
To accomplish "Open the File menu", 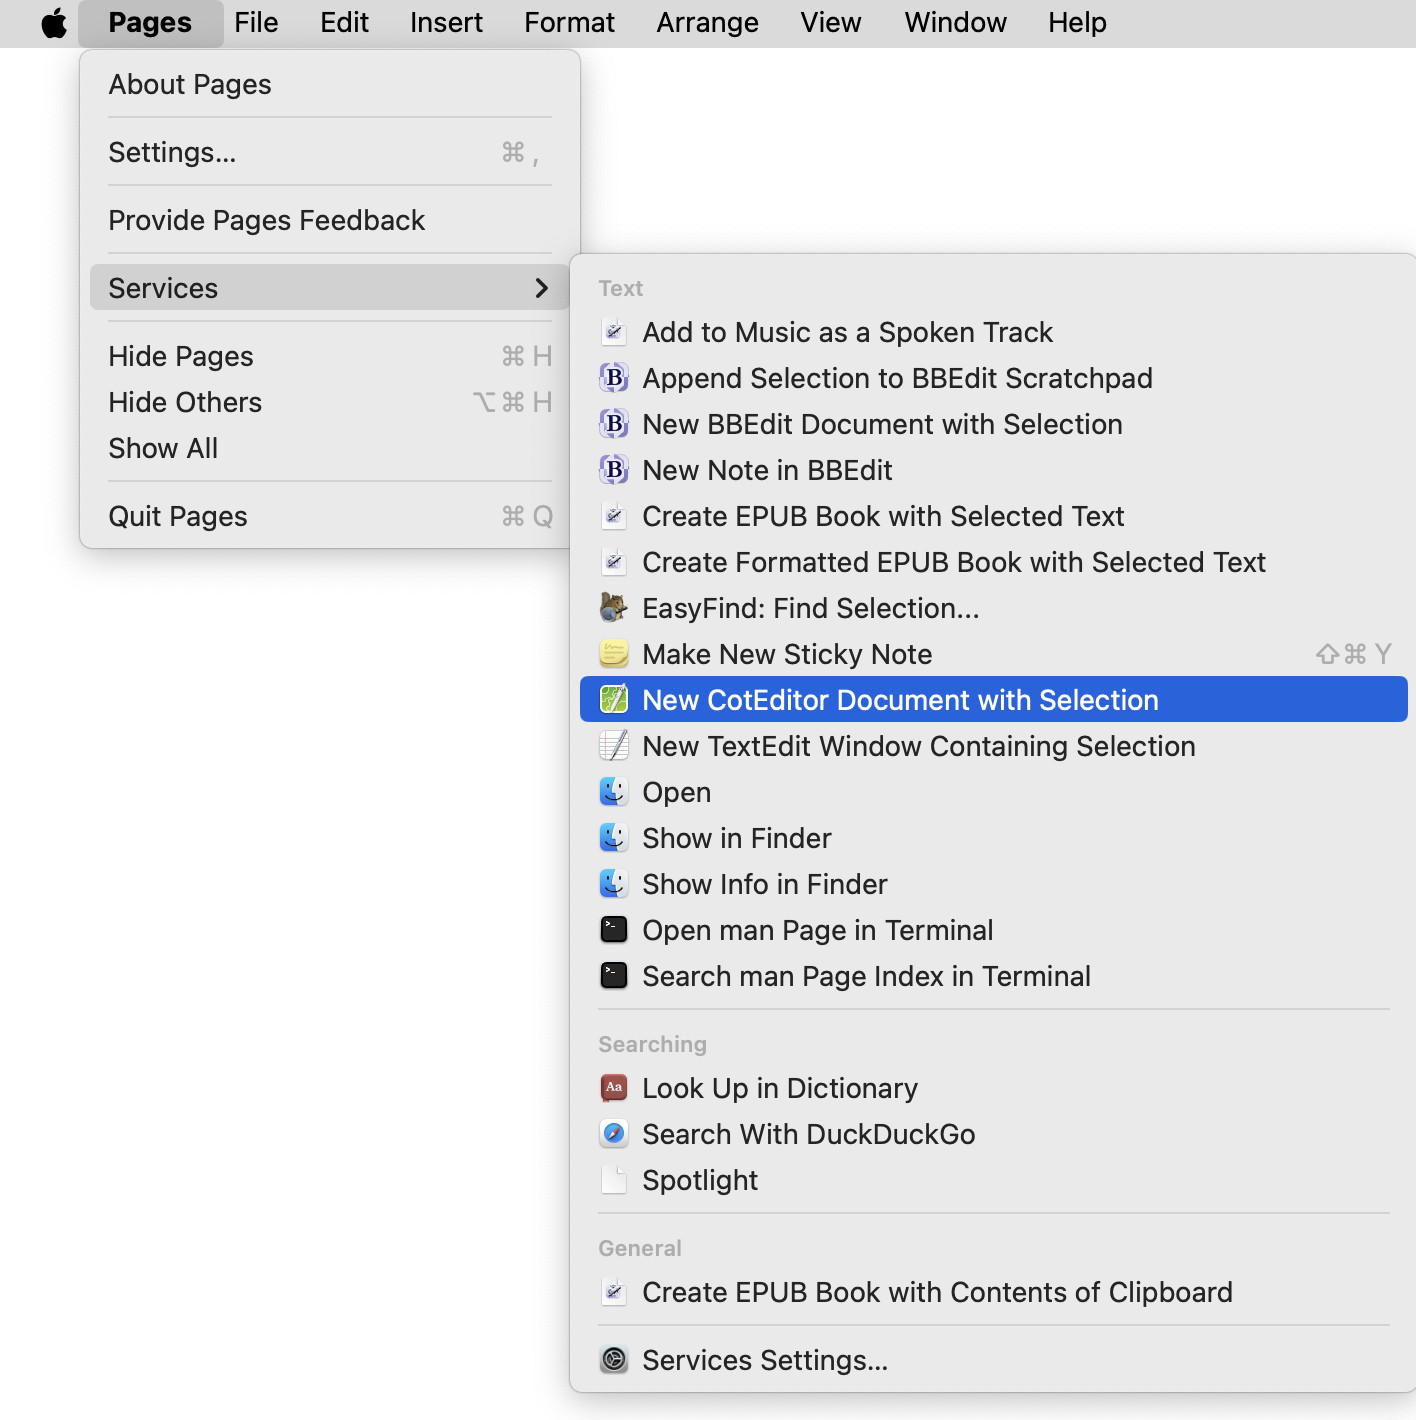I will click(256, 23).
